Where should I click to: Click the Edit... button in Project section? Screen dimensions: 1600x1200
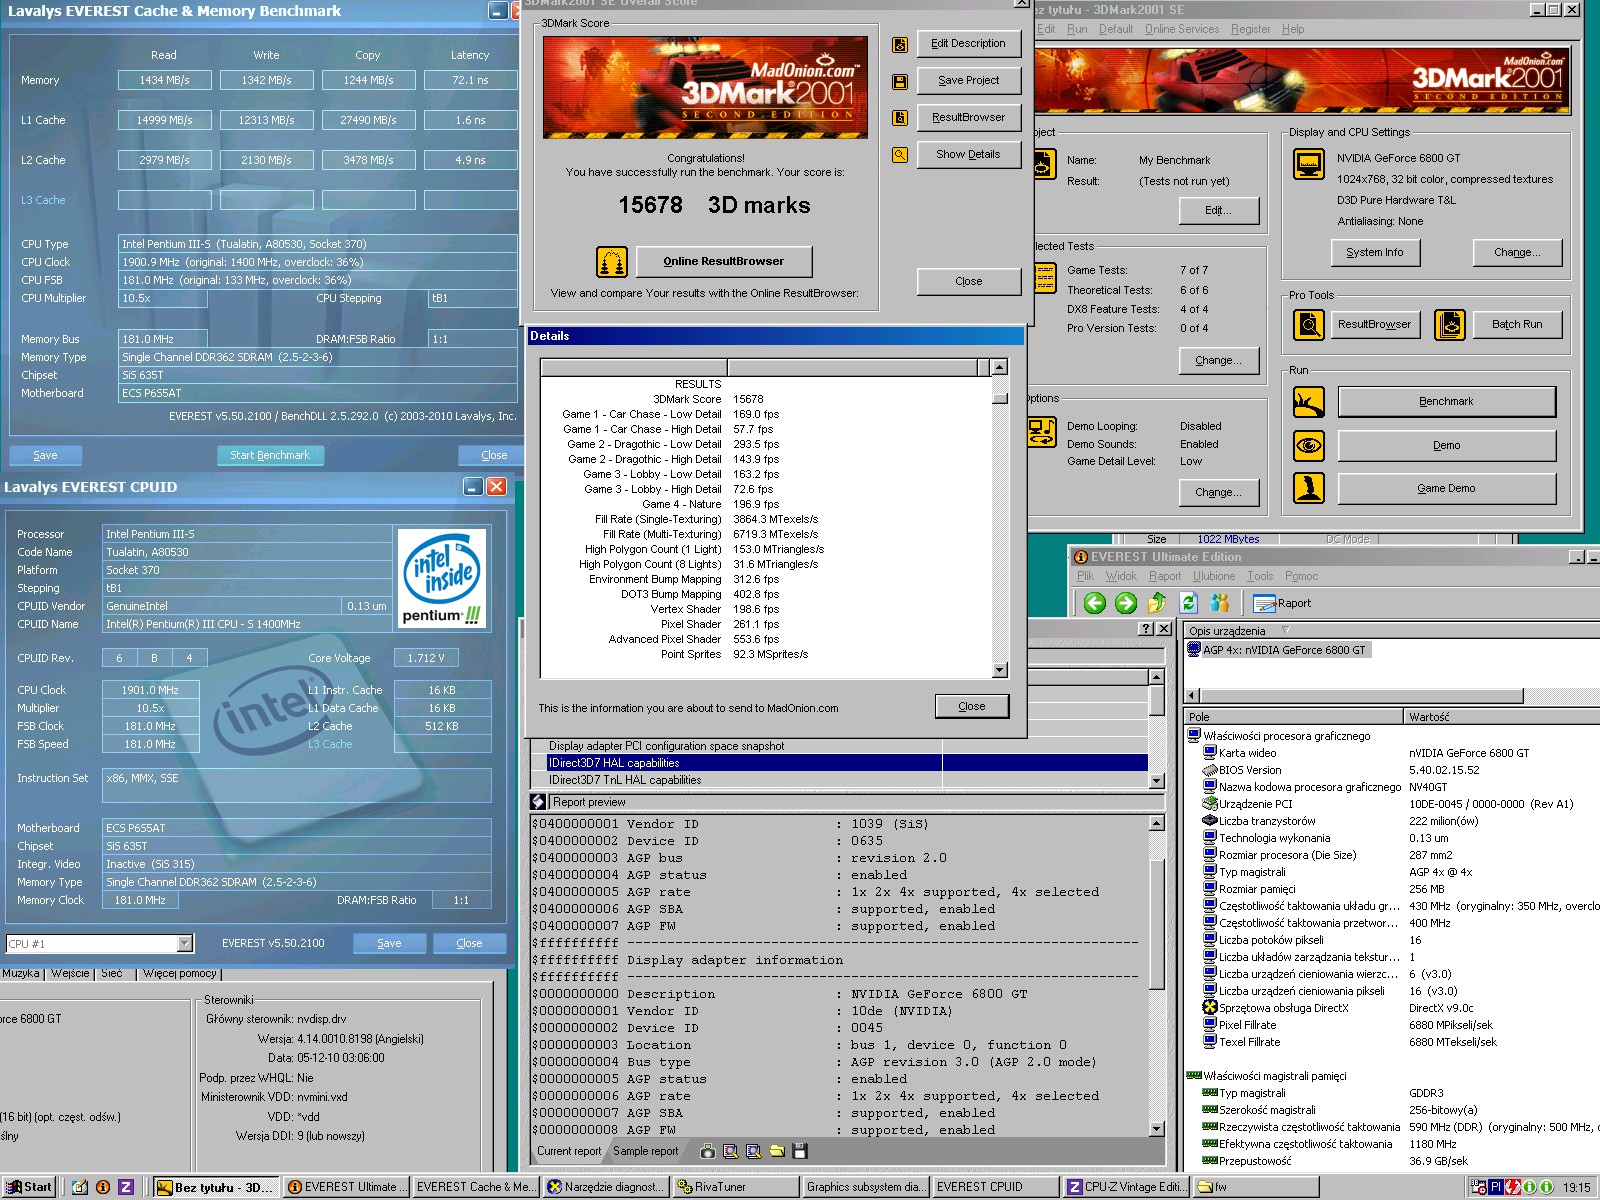click(1218, 211)
